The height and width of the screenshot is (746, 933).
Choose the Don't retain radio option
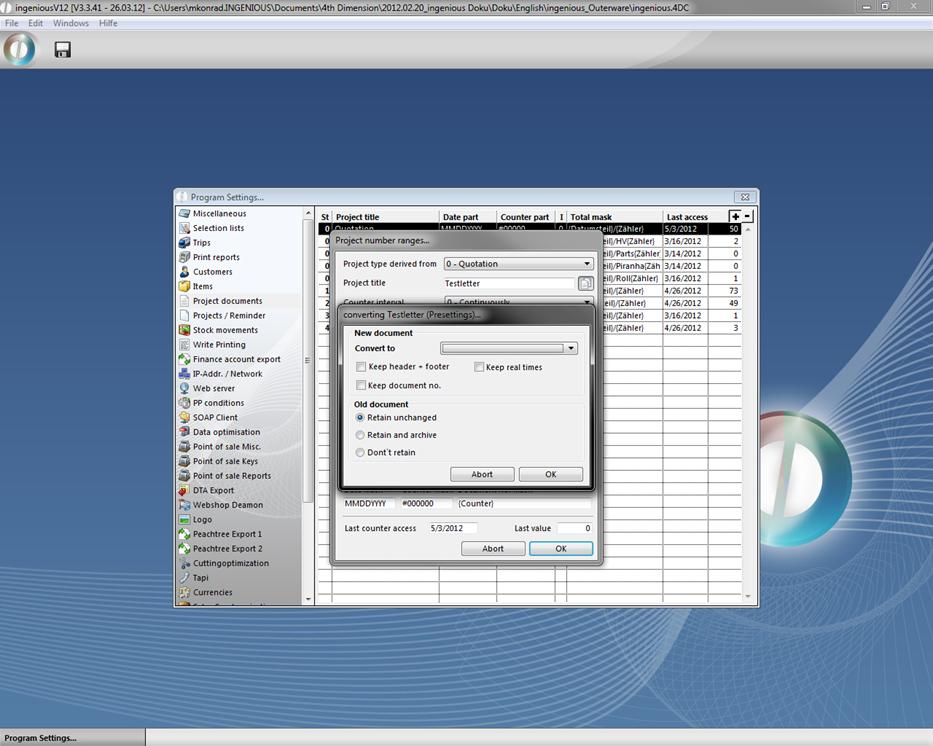361,453
